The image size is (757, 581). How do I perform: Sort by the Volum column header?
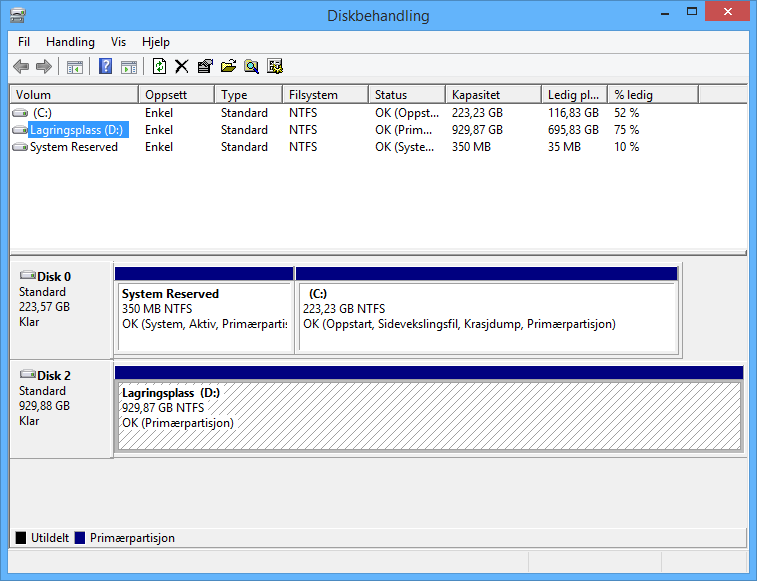coord(74,95)
